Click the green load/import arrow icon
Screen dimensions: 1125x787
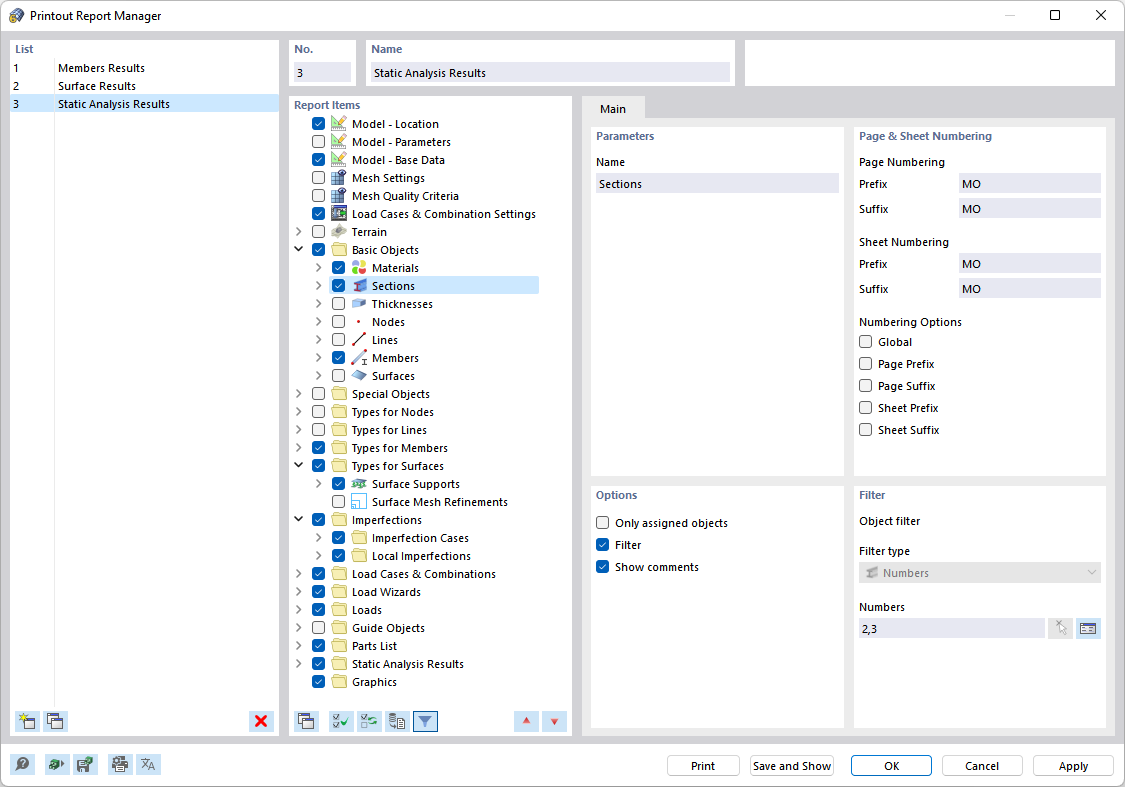click(57, 764)
